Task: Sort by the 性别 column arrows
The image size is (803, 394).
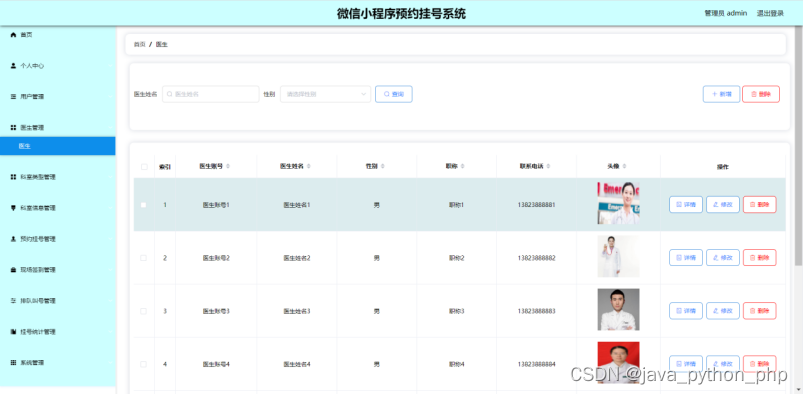Action: click(383, 167)
